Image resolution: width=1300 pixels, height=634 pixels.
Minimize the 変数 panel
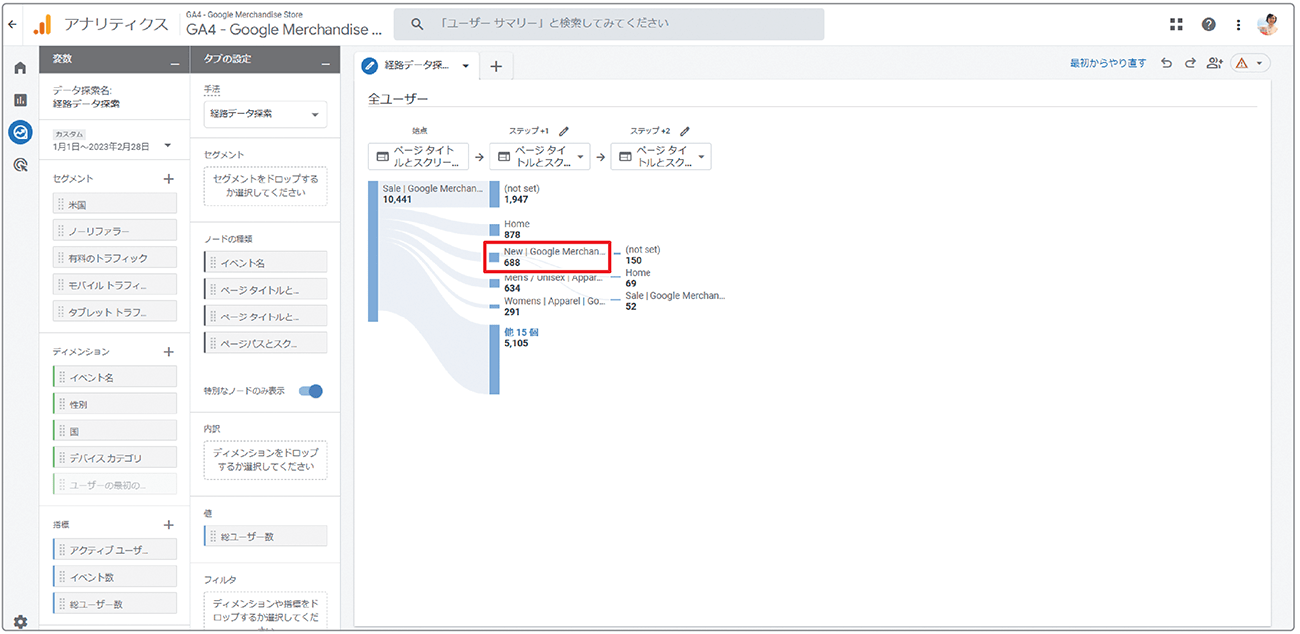click(176, 62)
